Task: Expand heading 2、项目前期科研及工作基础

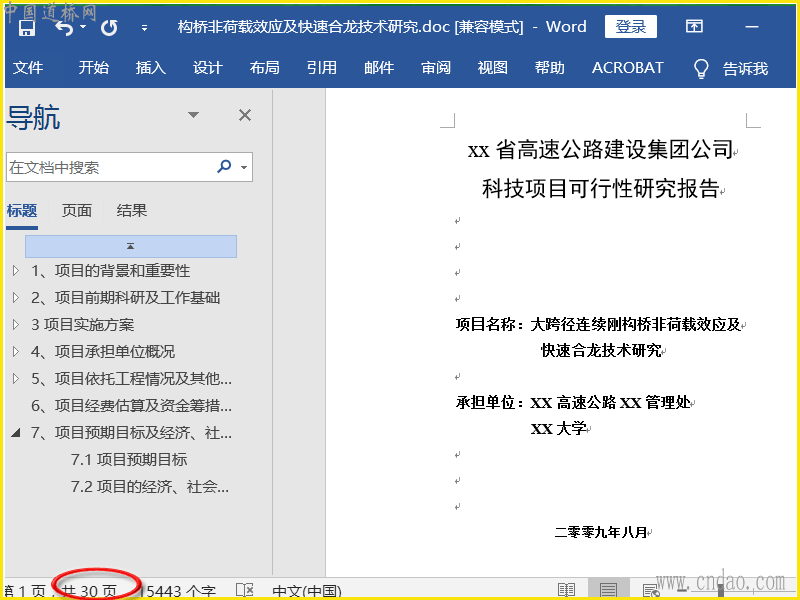Action: coord(16,297)
